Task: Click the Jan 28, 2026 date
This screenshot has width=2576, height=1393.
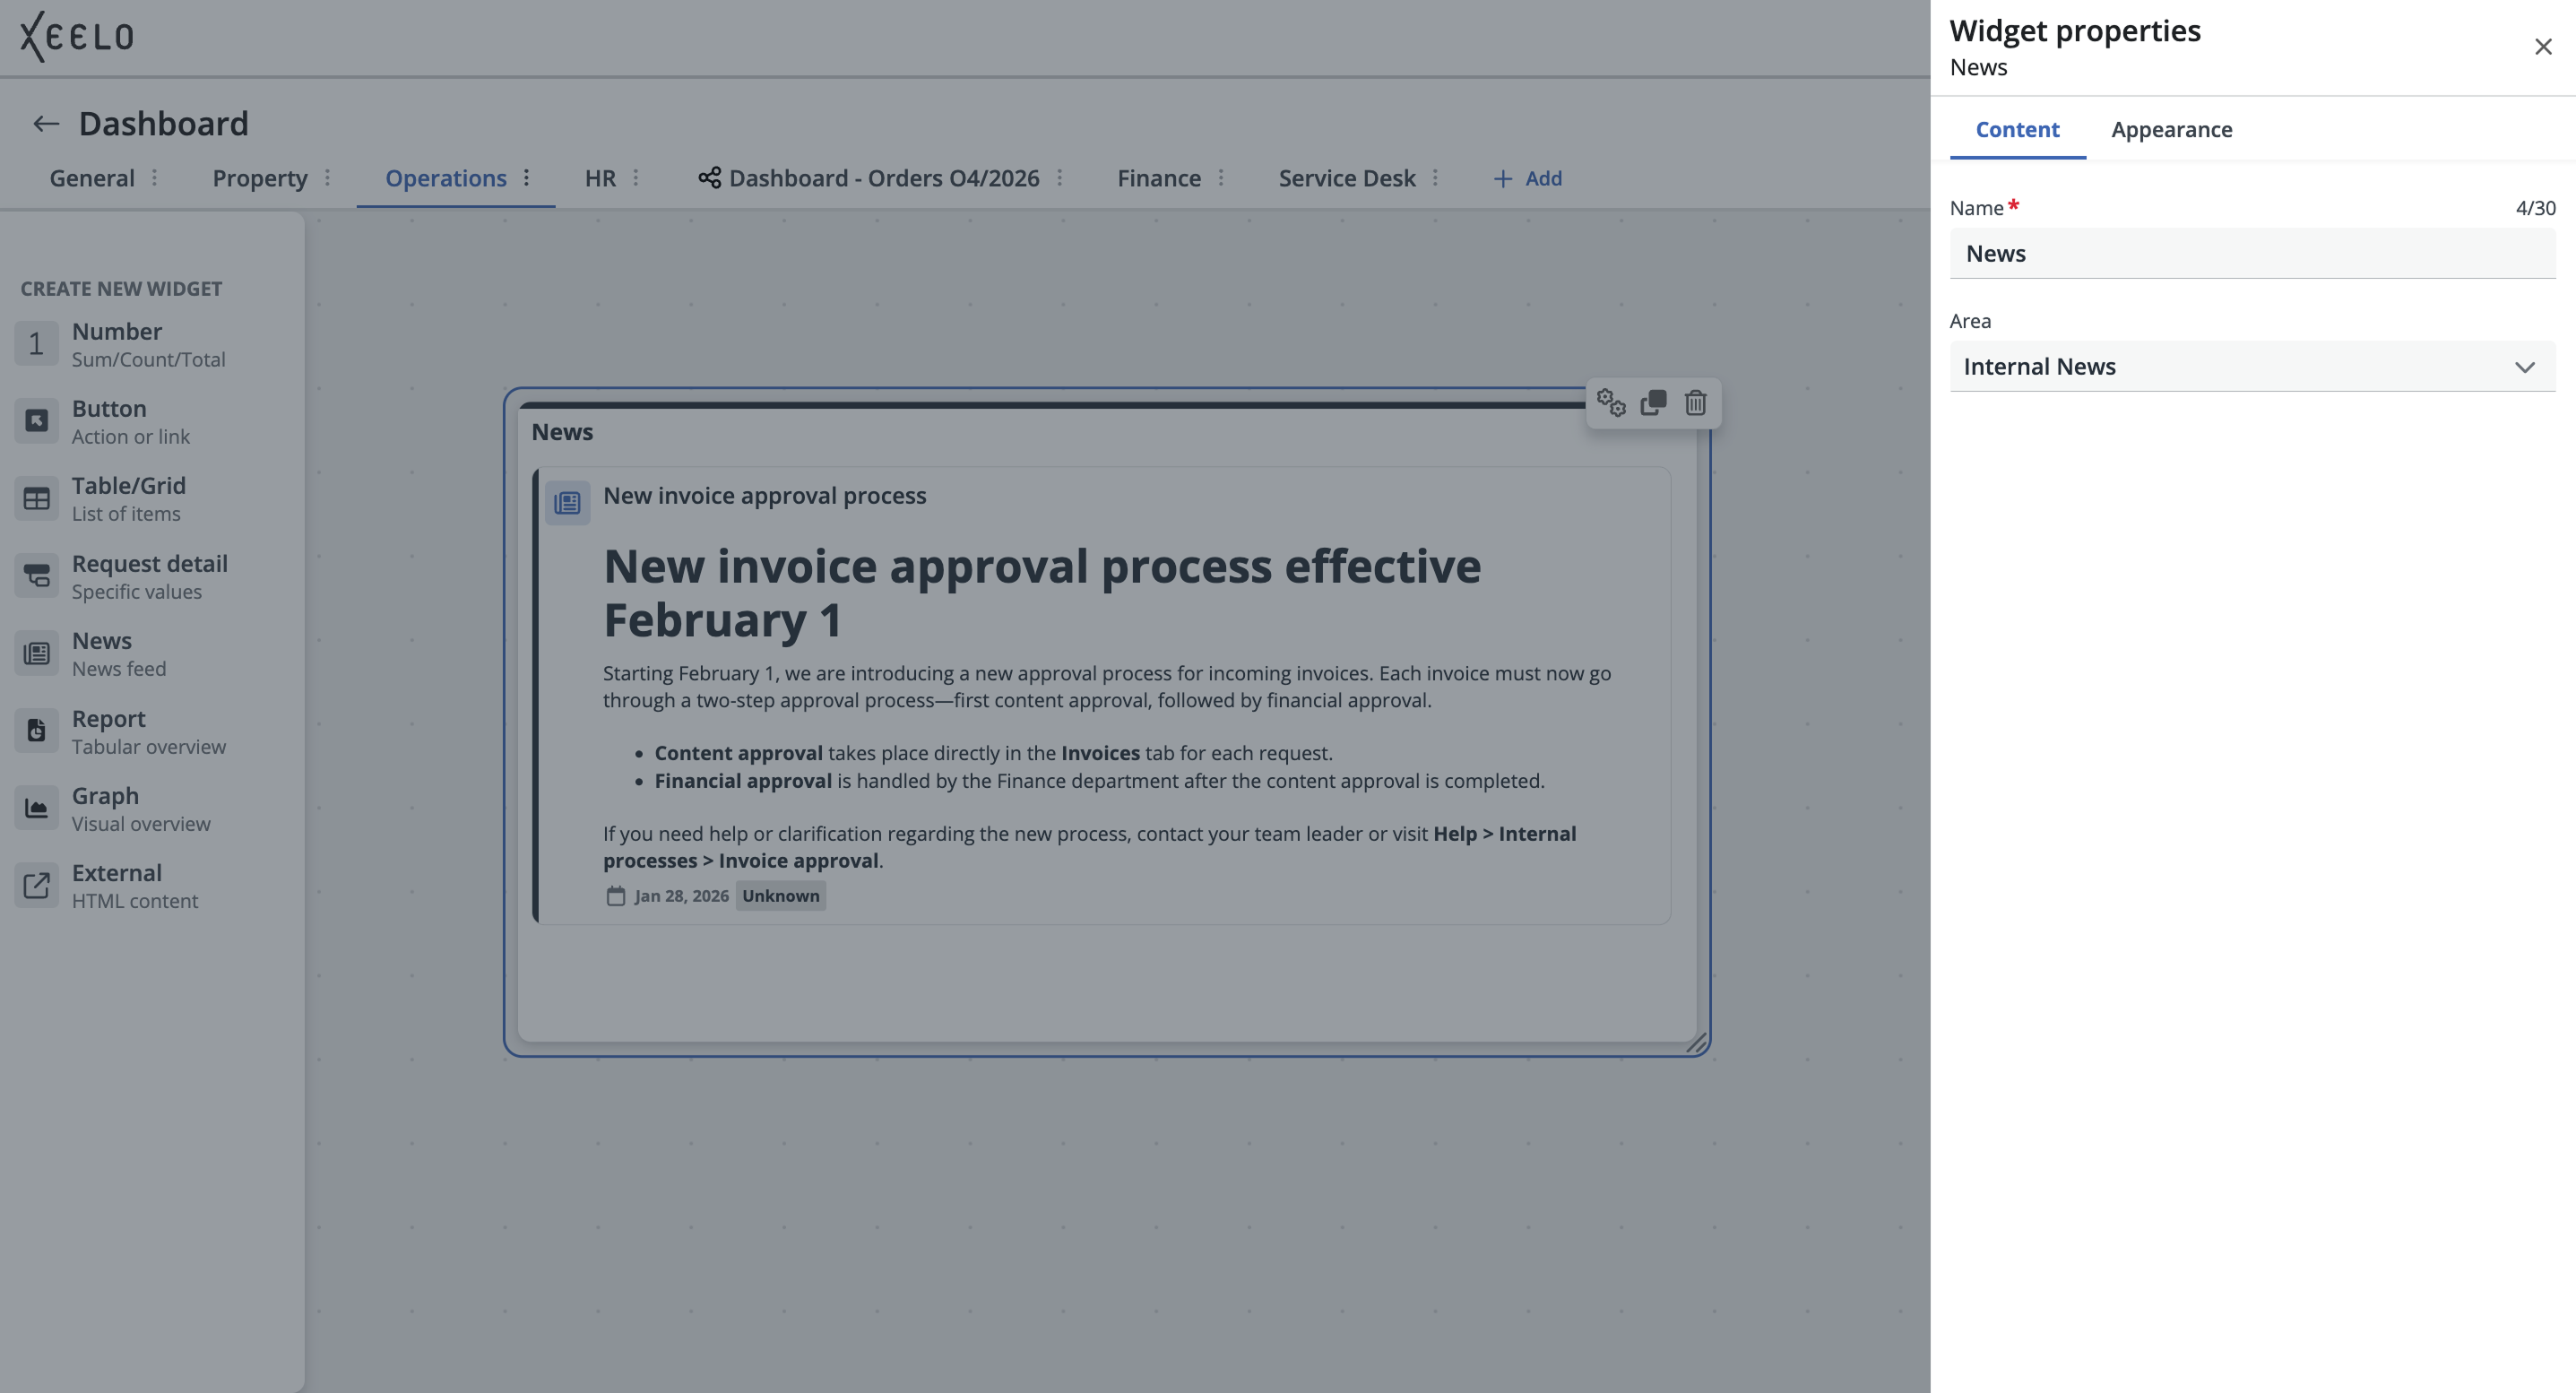Action: click(x=681, y=896)
